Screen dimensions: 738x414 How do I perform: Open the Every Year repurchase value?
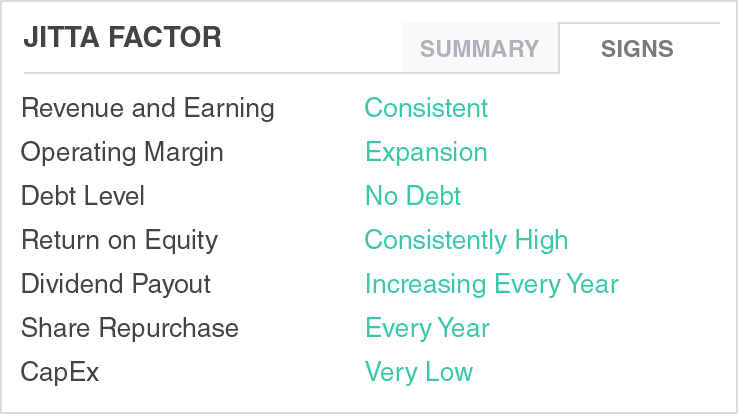point(427,328)
